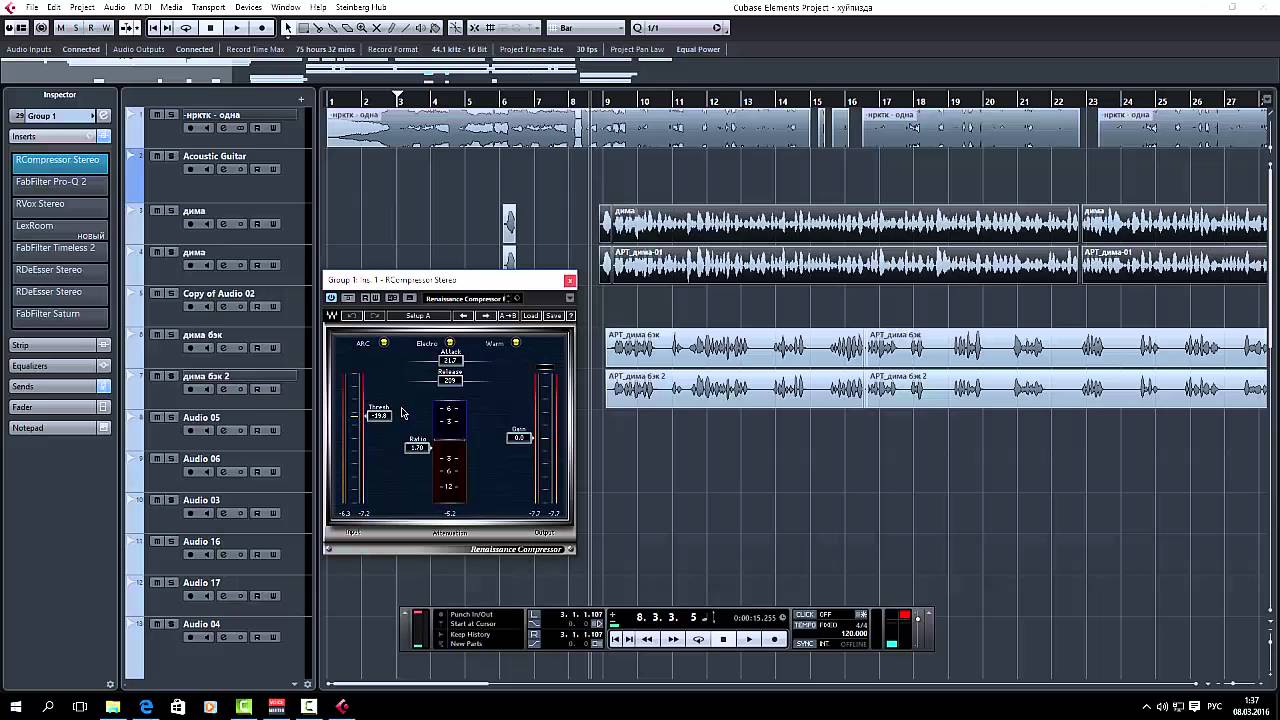Open the Windows Start menu

15,707
